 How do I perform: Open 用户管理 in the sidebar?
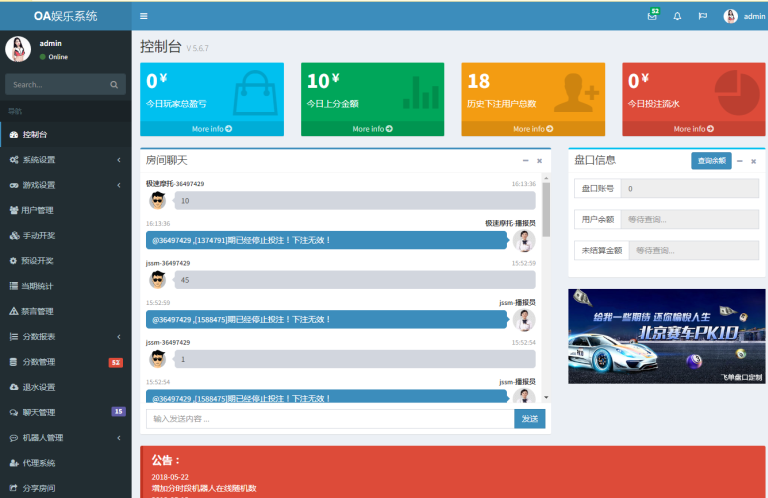coord(37,210)
